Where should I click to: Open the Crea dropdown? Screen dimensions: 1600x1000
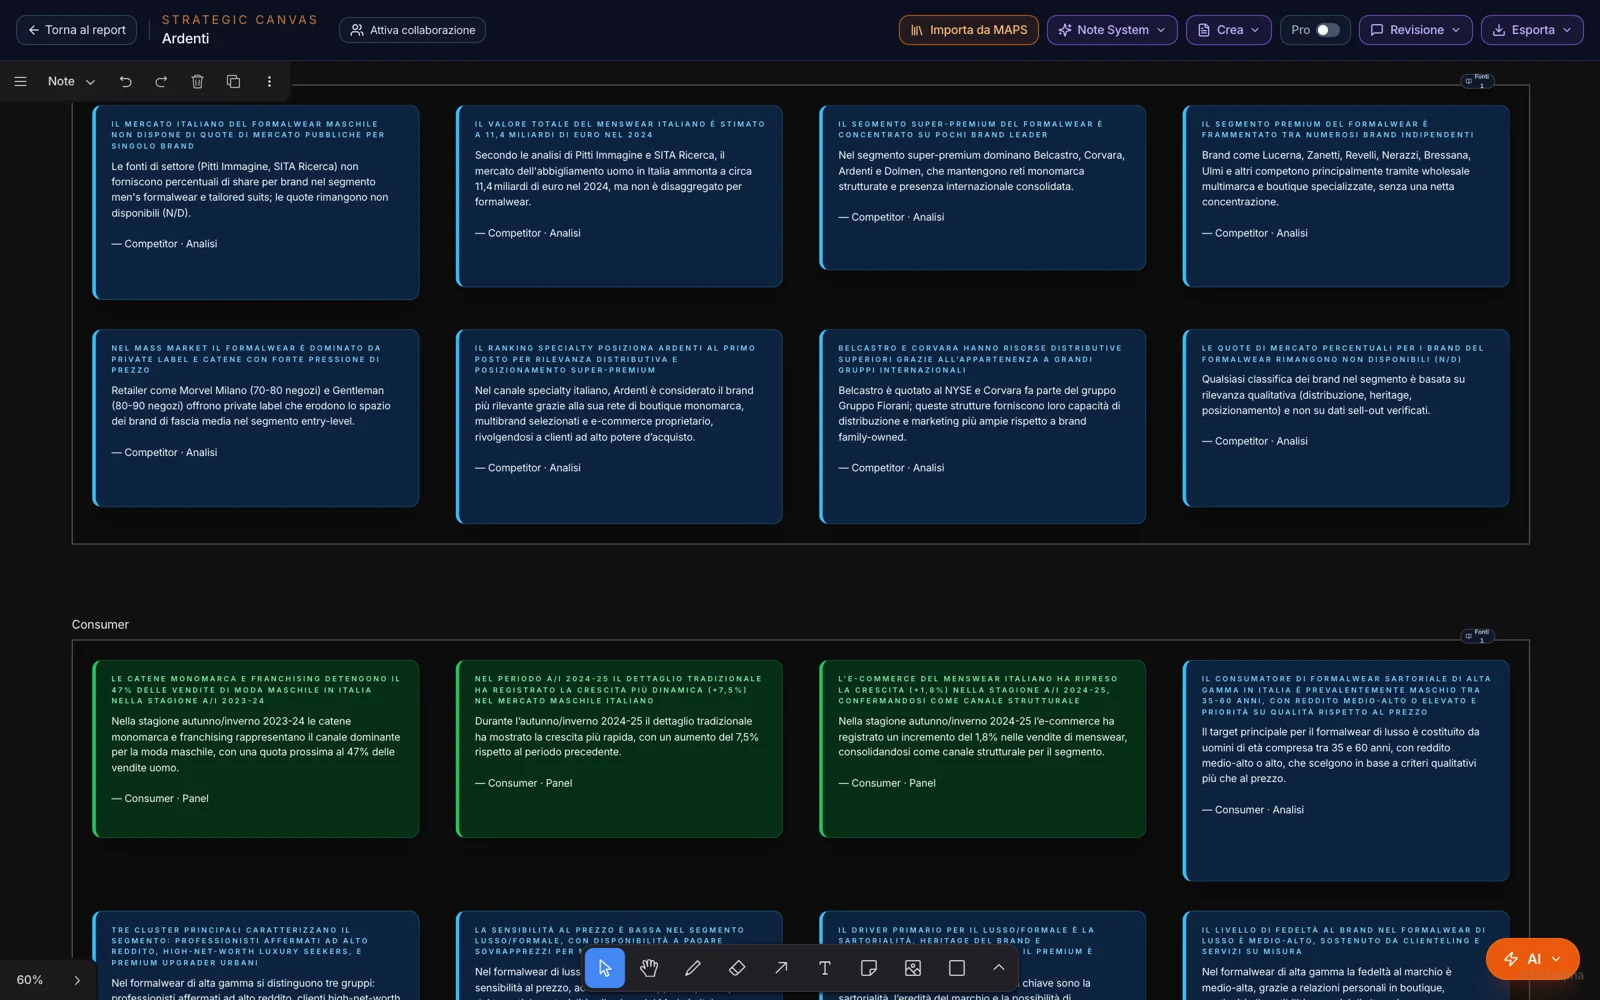[1229, 30]
